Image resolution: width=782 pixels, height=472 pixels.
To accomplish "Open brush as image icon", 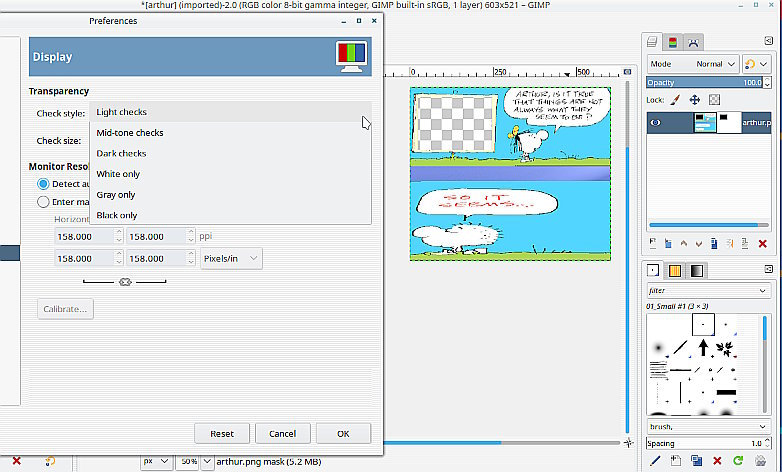I will pyautogui.click(x=760, y=461).
